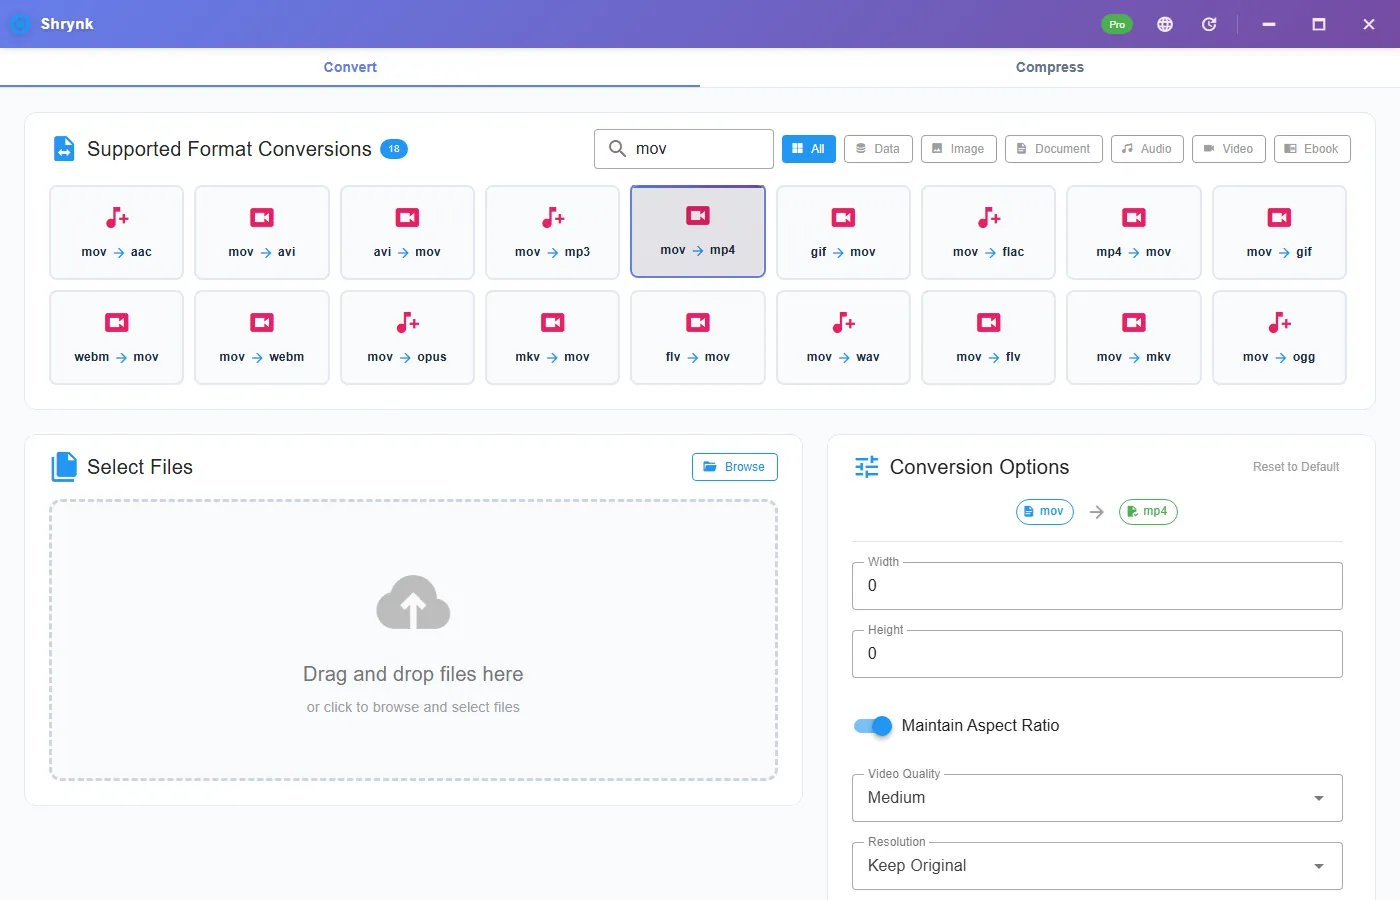
Task: Click the refresh update icon in title bar
Action: (1209, 24)
